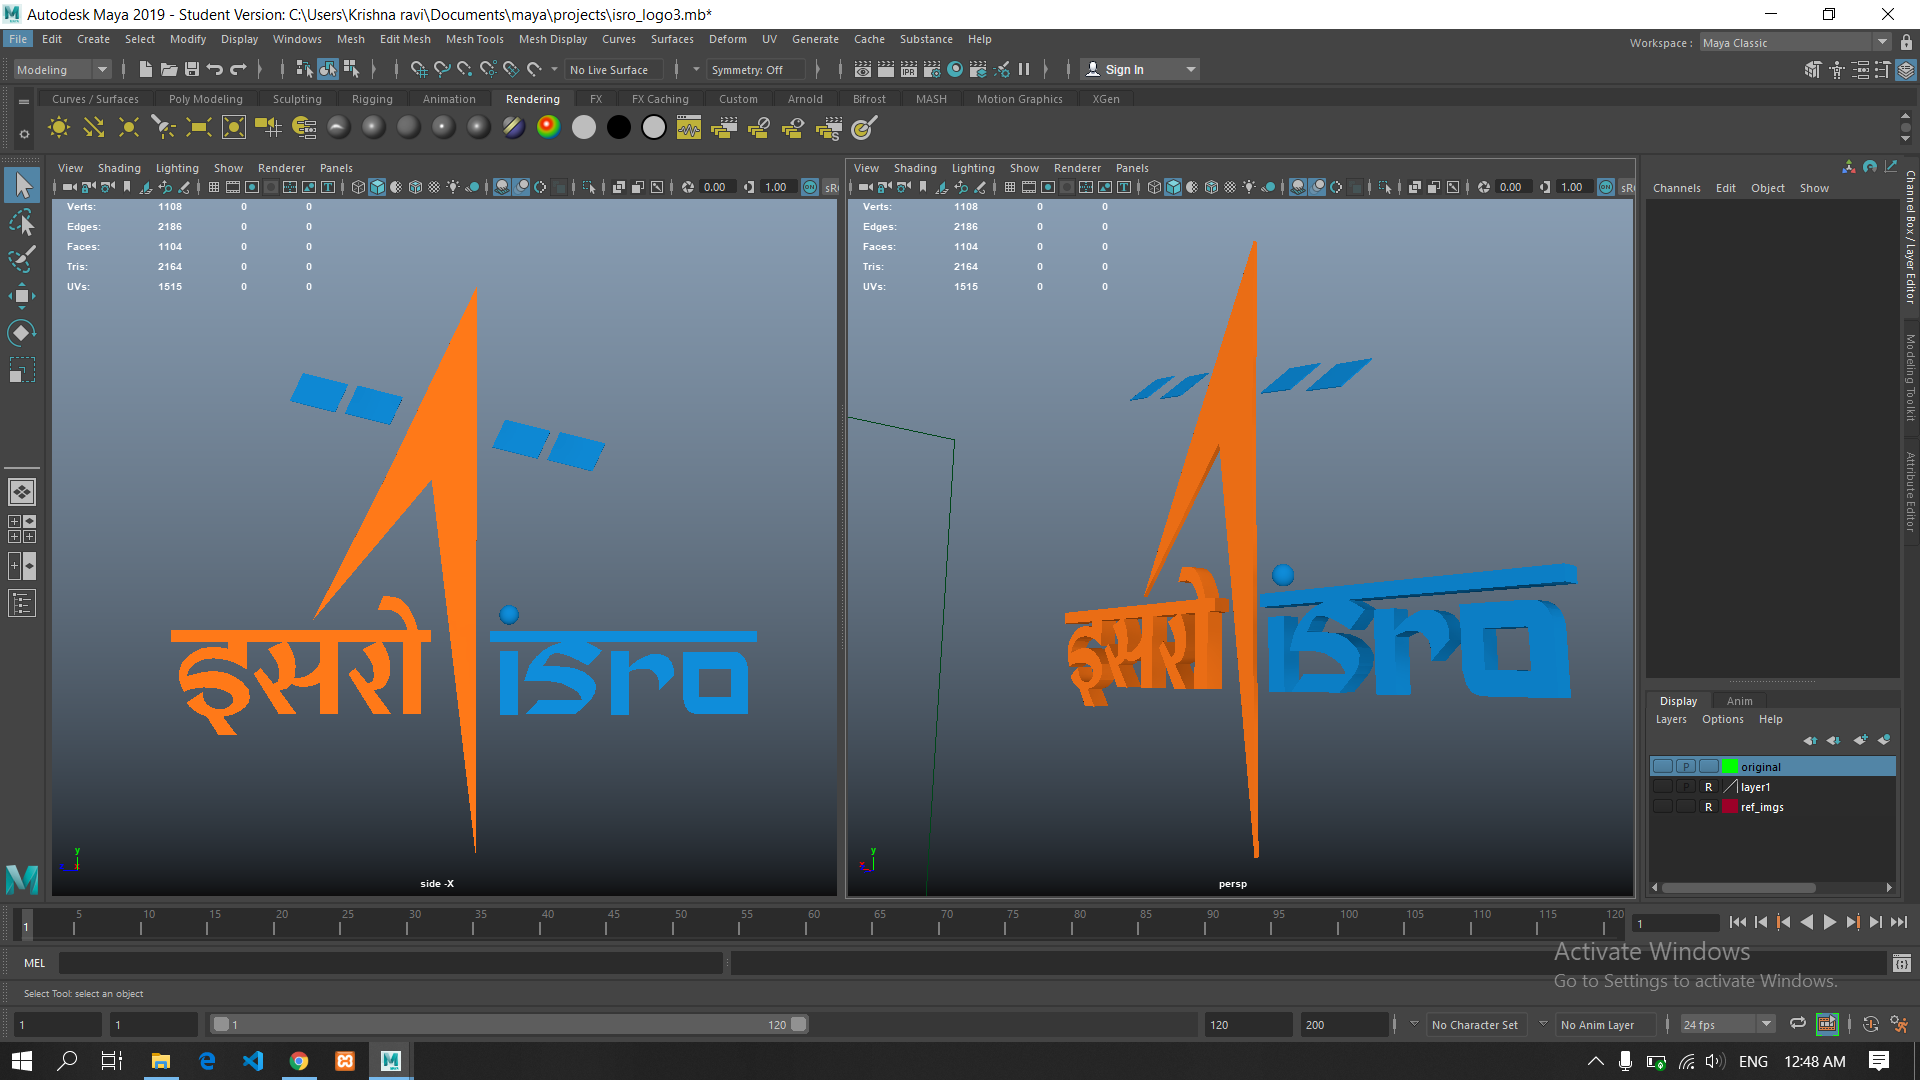Open the Modeling menu set dropdown

coord(61,69)
